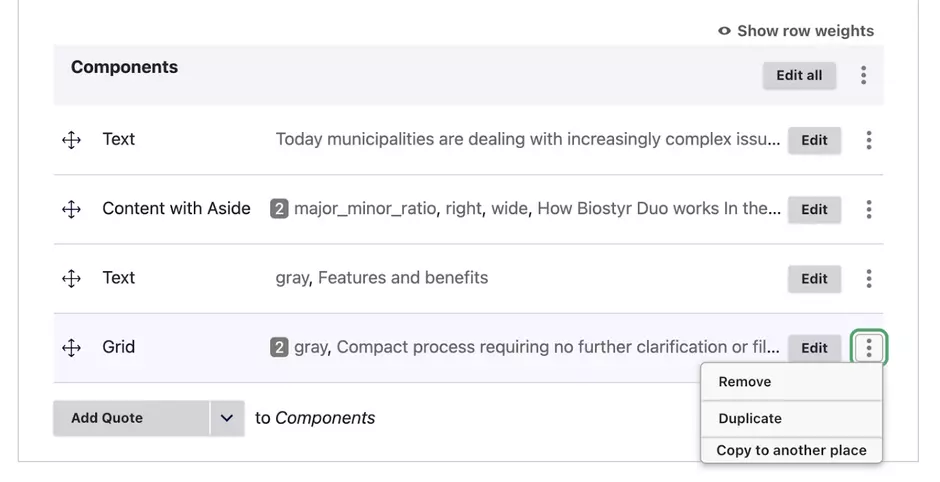This screenshot has height=482, width=940.
Task: Choose Duplicate in the dropdown menu
Action: [750, 418]
